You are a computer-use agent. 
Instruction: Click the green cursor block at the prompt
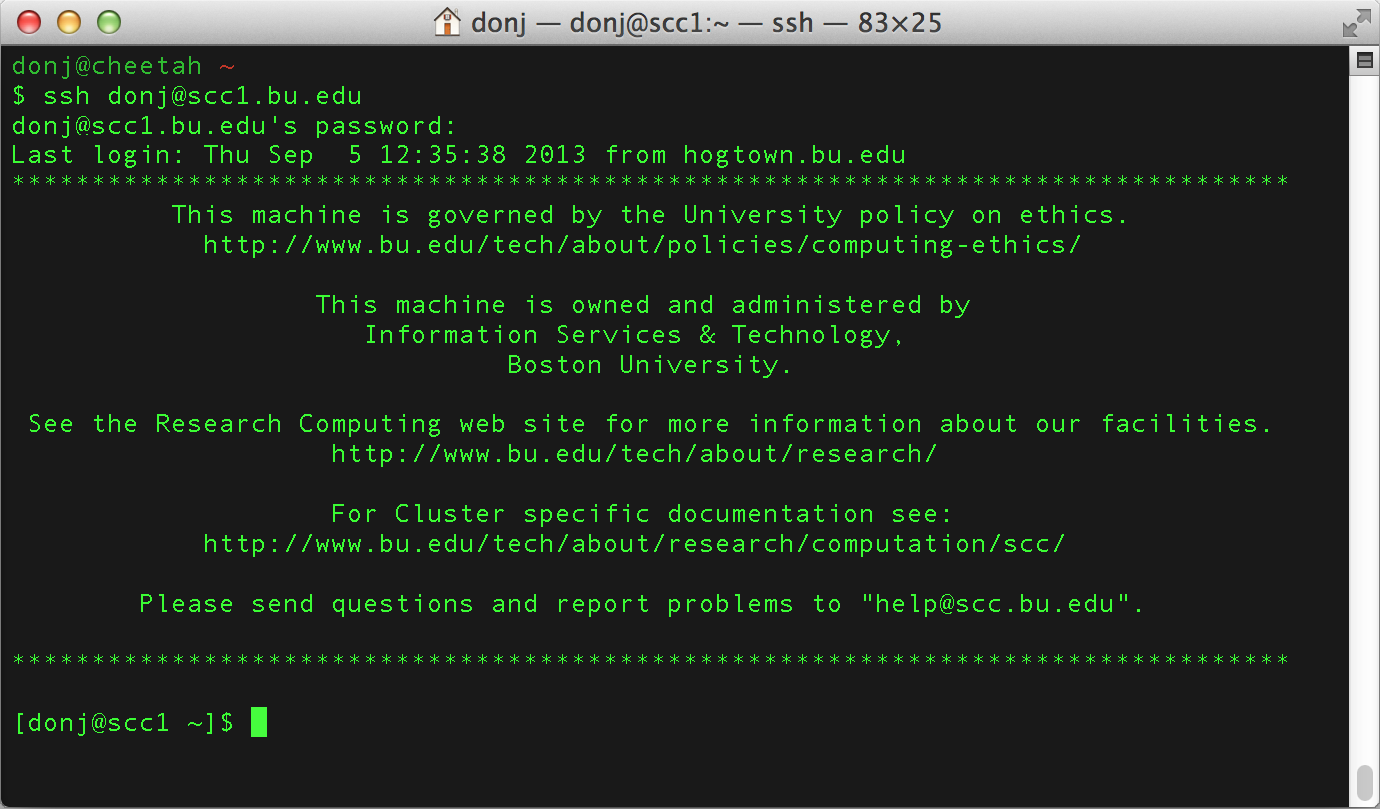point(259,722)
